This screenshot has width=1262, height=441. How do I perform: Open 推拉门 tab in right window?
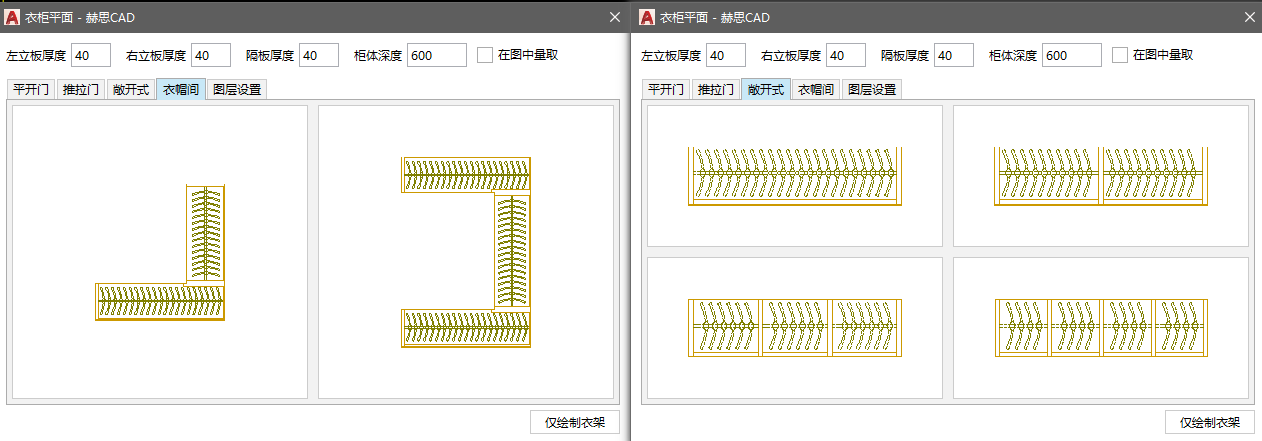click(x=716, y=90)
